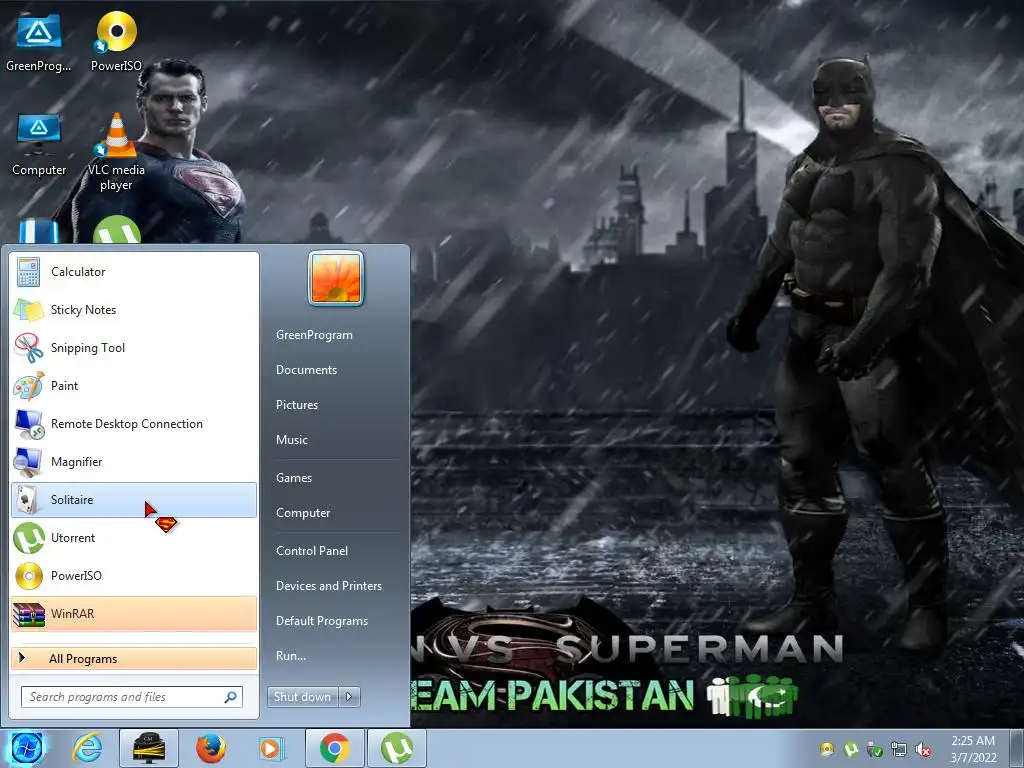This screenshot has width=1024, height=768.
Task: Open Documents from the Start menu
Action: [306, 370]
